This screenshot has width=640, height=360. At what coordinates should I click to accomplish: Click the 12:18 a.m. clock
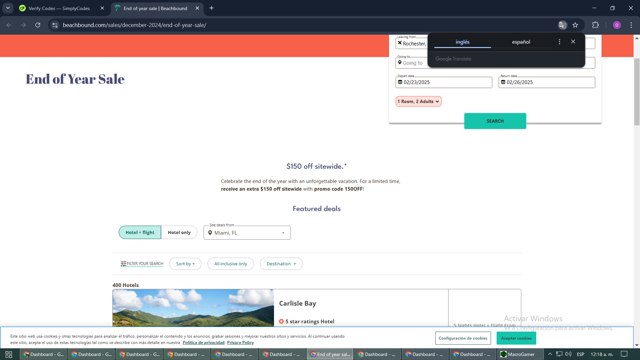[602, 354]
